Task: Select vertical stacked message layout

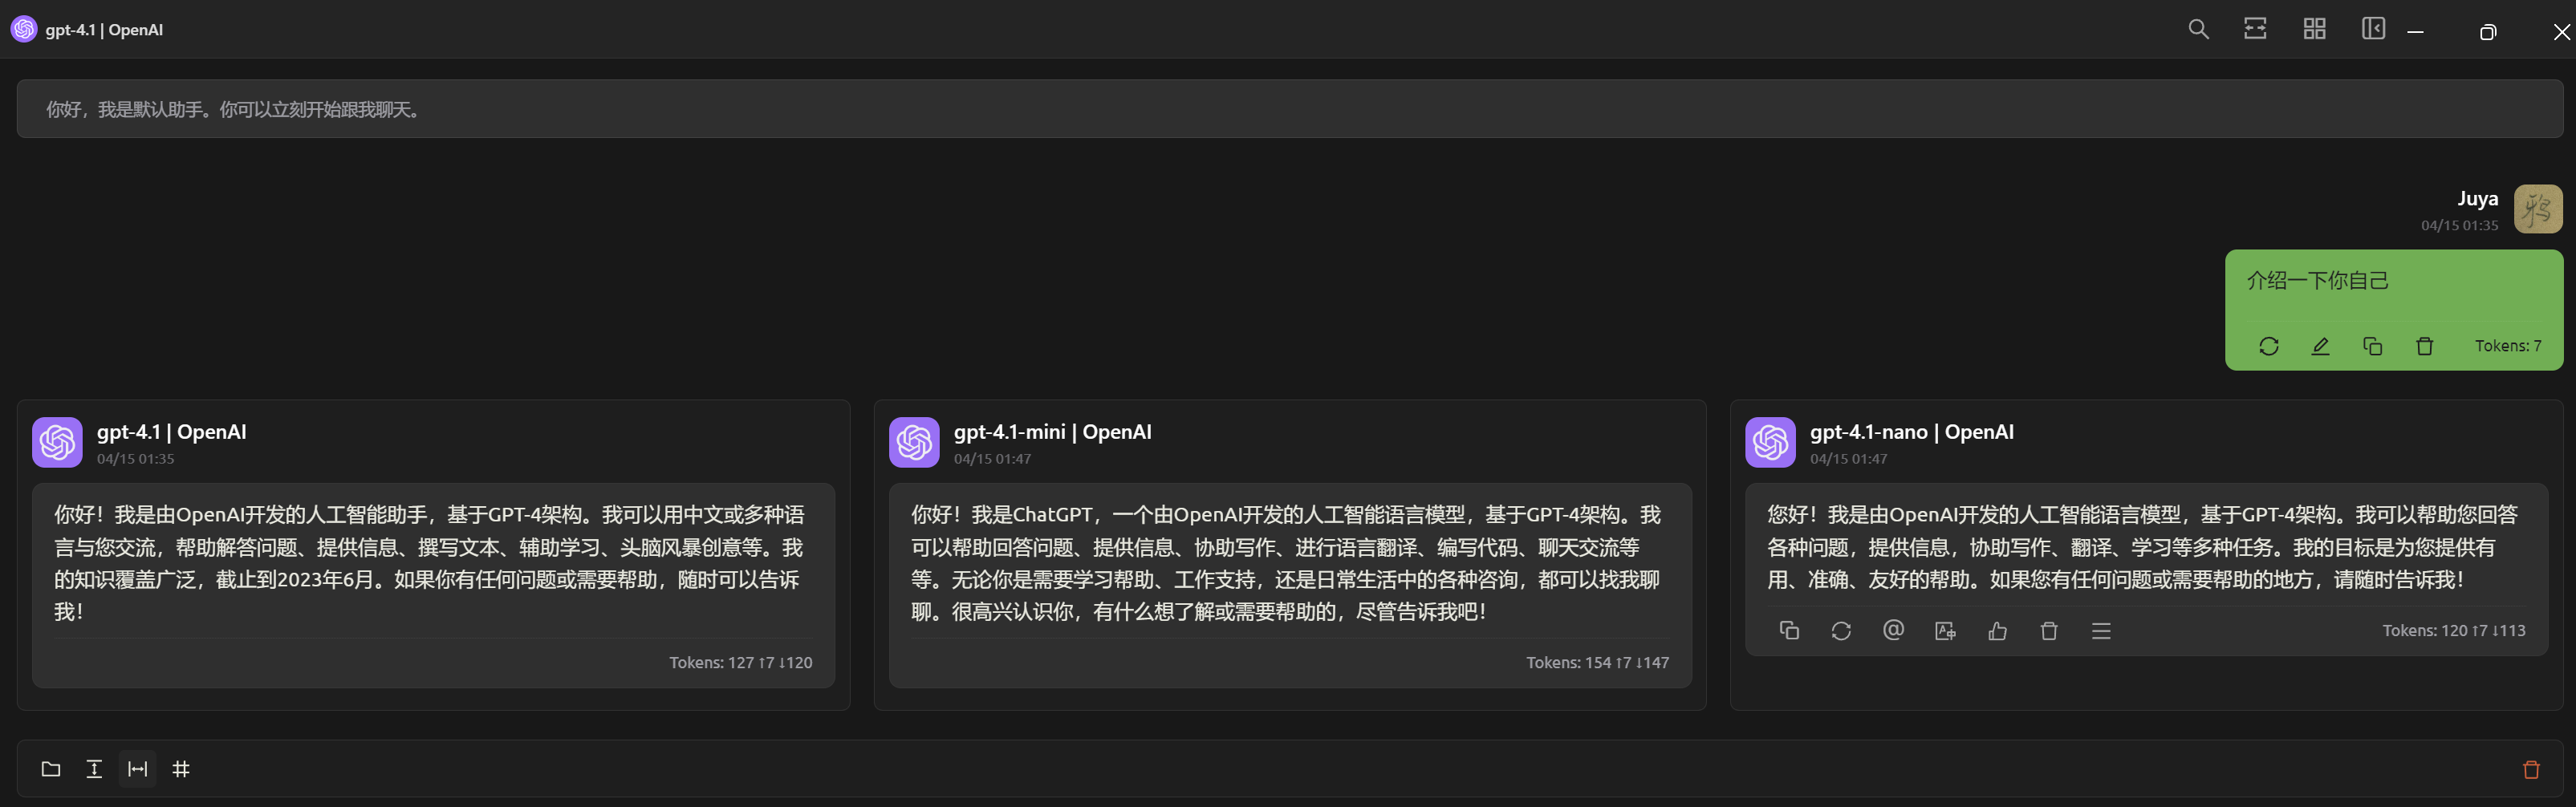Action: coord(94,769)
